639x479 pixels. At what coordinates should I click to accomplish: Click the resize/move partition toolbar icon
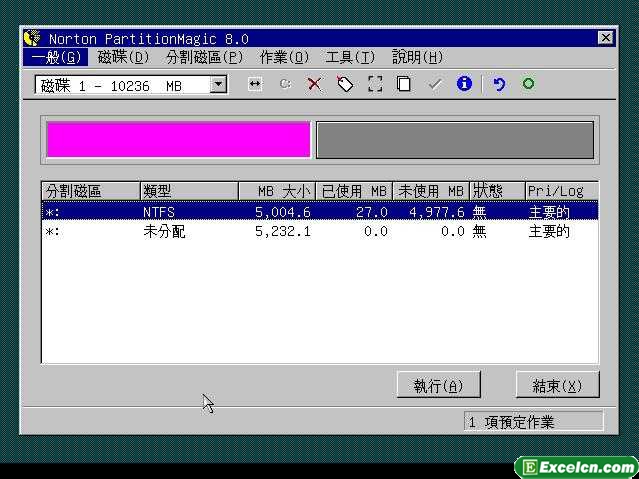255,84
